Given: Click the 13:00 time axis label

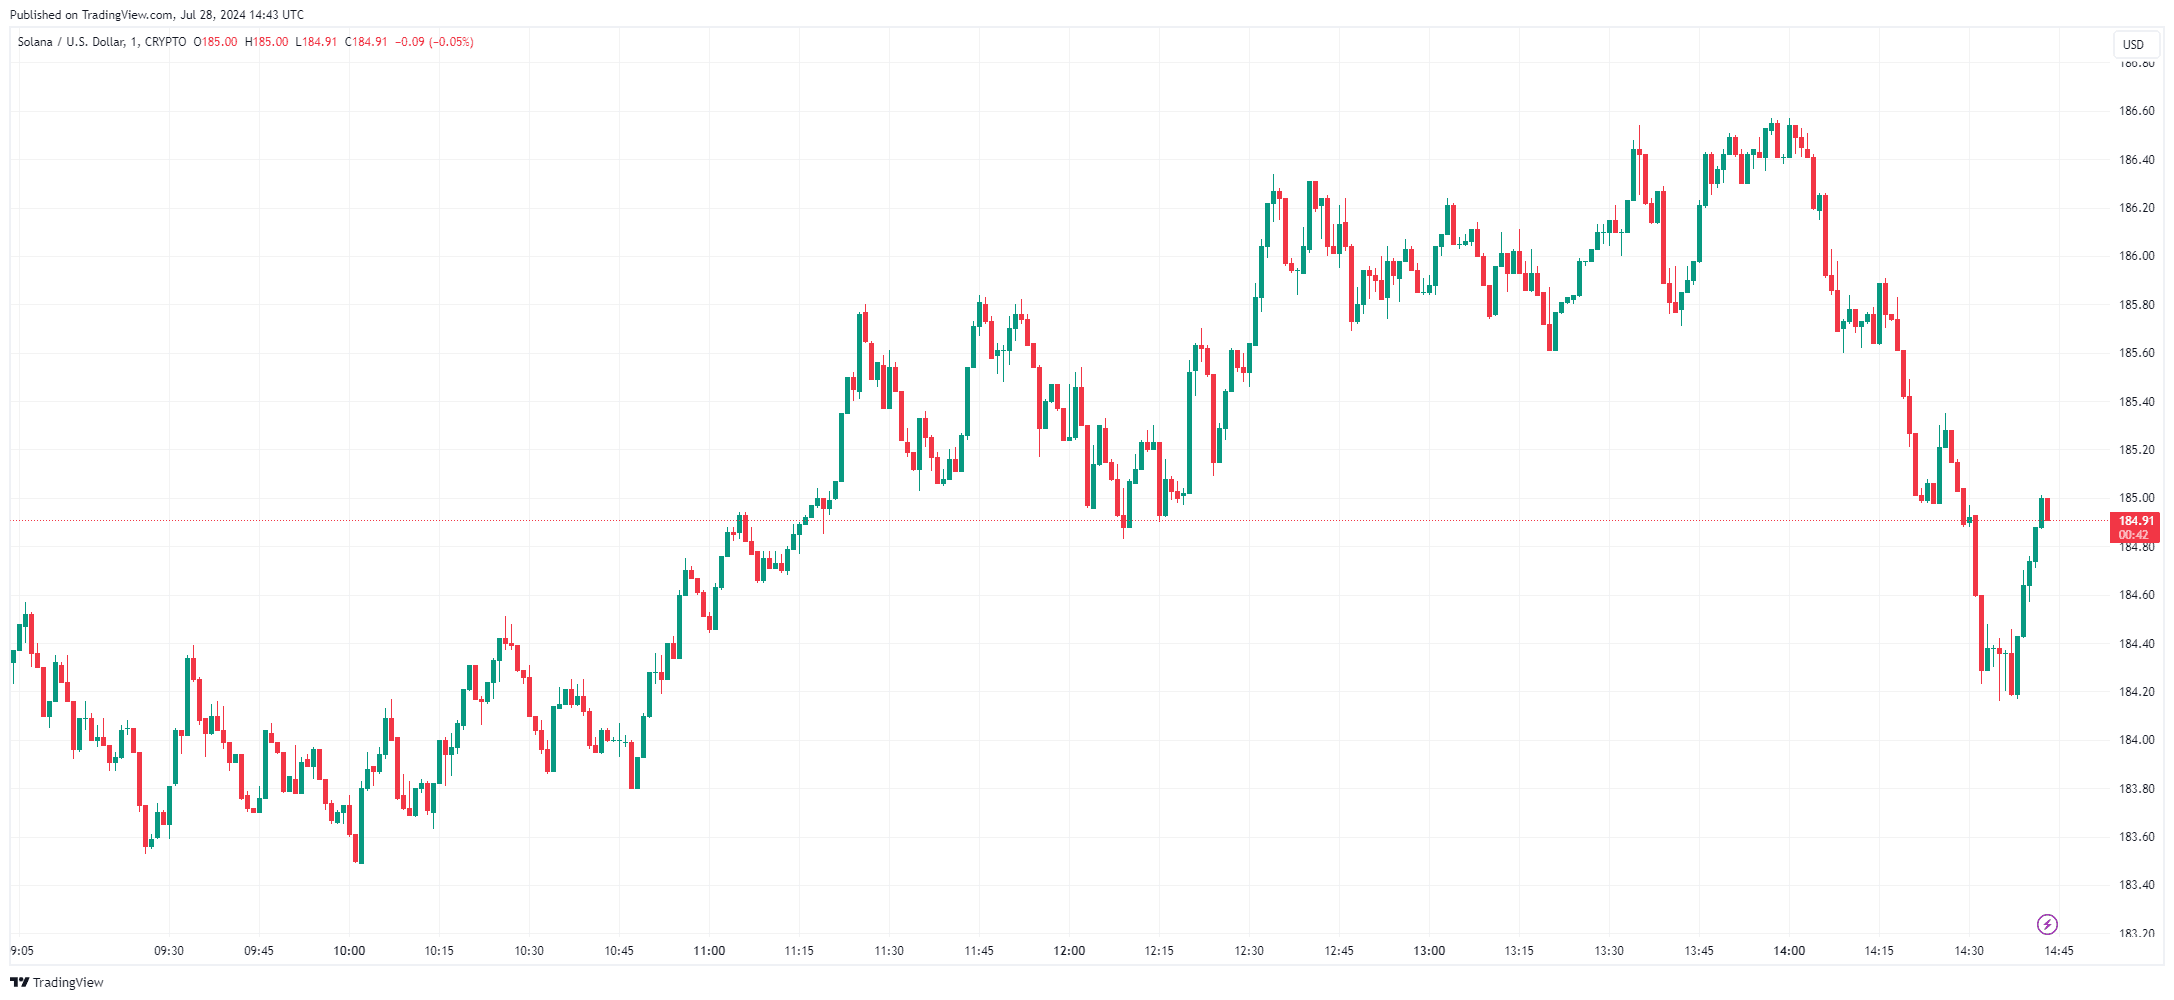Looking at the screenshot, I should 1429,951.
